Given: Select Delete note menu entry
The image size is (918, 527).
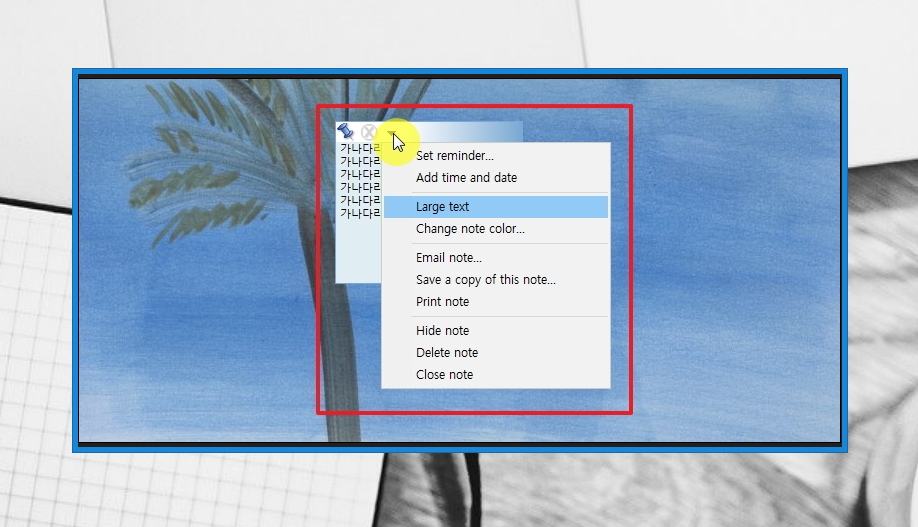Looking at the screenshot, I should 496,353.
